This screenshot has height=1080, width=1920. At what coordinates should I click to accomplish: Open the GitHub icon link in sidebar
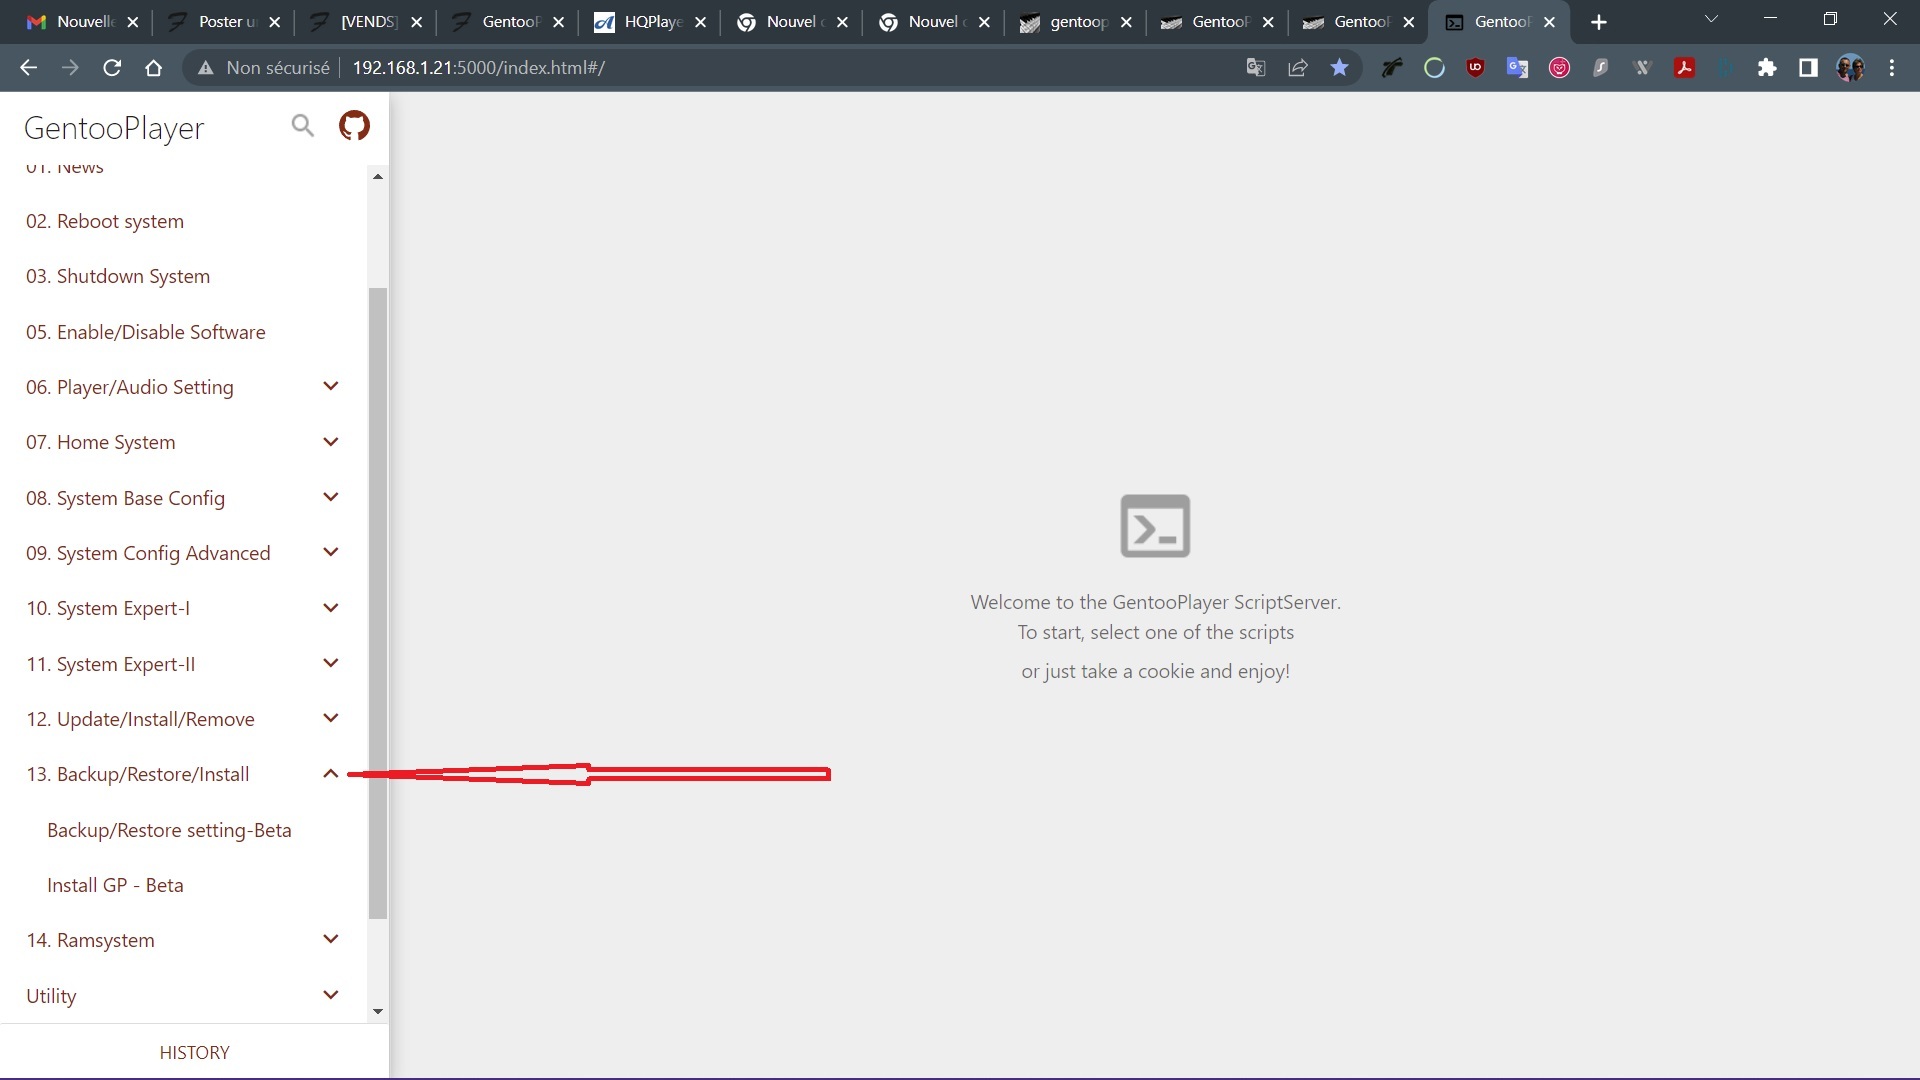click(354, 126)
